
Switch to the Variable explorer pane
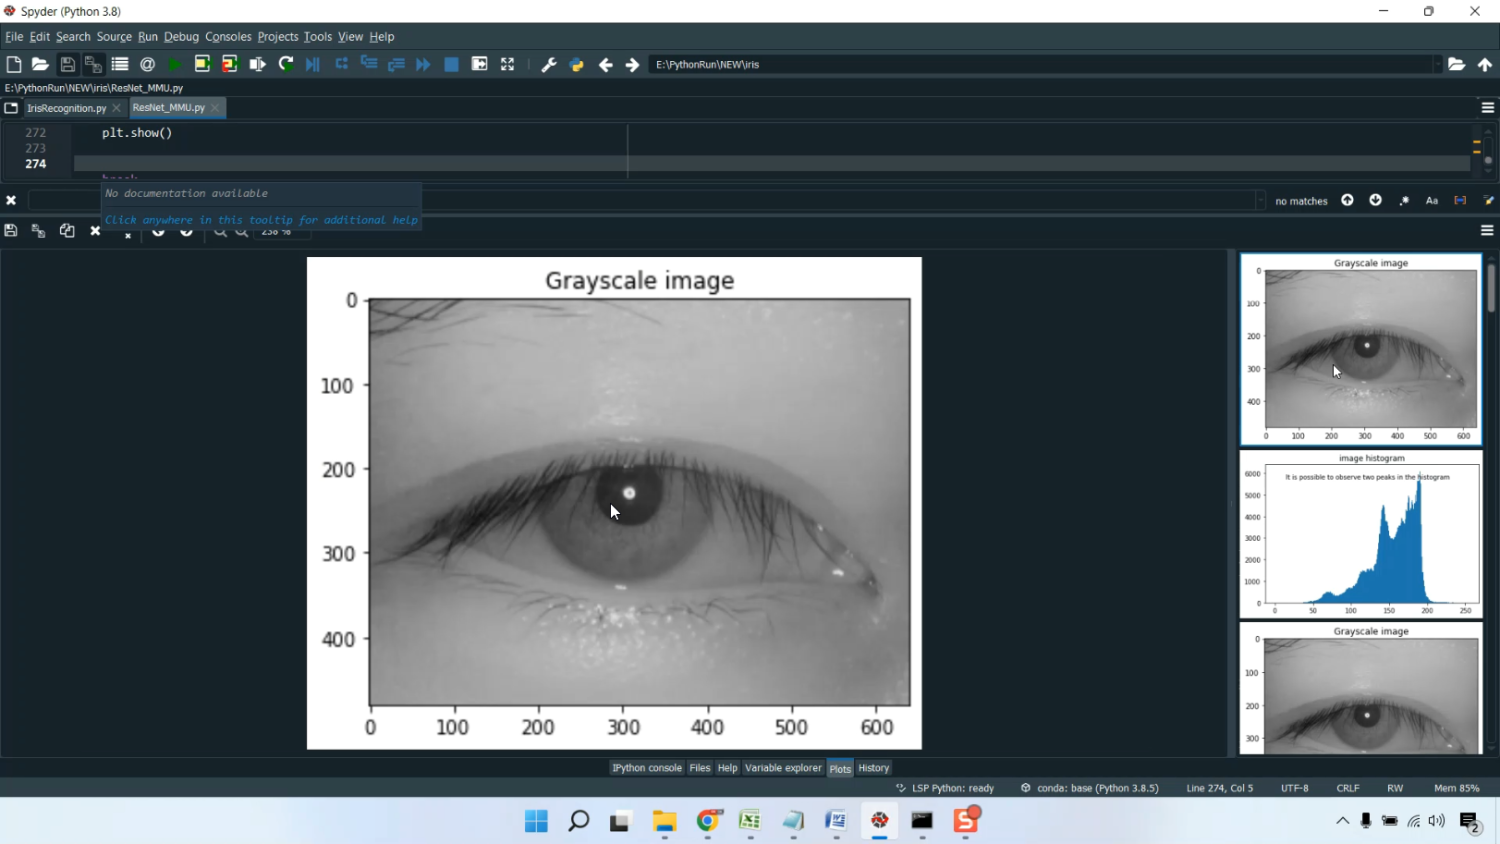point(782,768)
